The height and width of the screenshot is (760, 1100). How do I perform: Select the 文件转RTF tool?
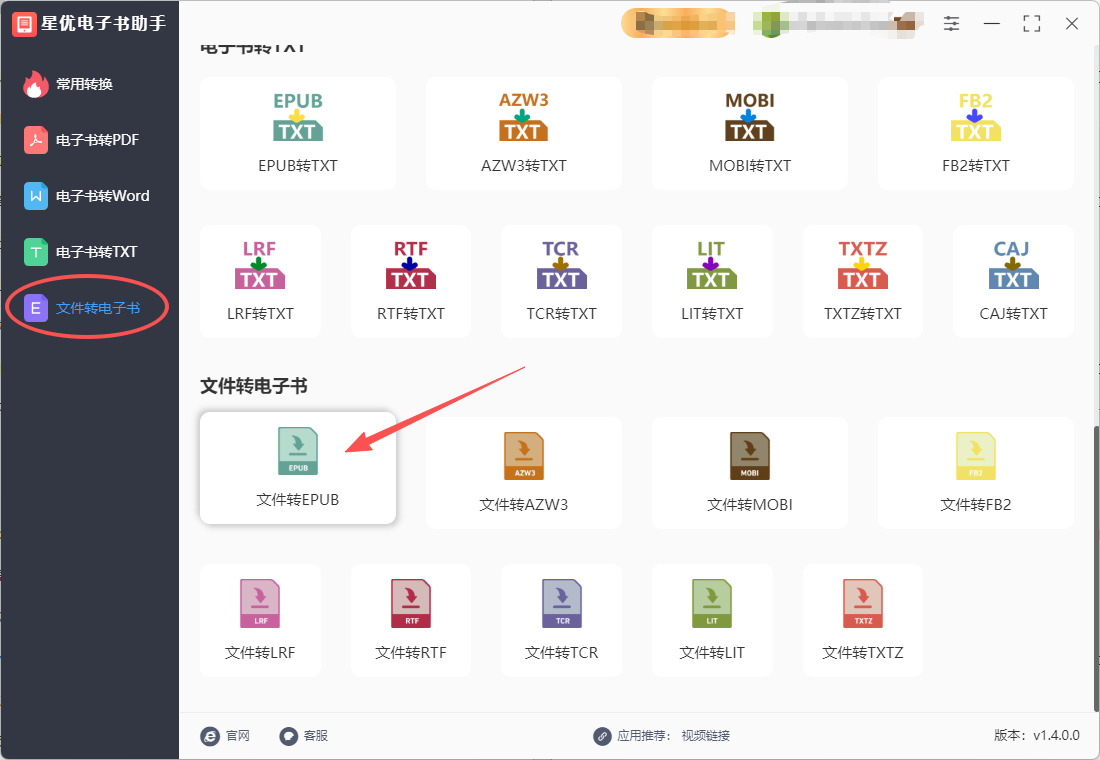(x=410, y=620)
